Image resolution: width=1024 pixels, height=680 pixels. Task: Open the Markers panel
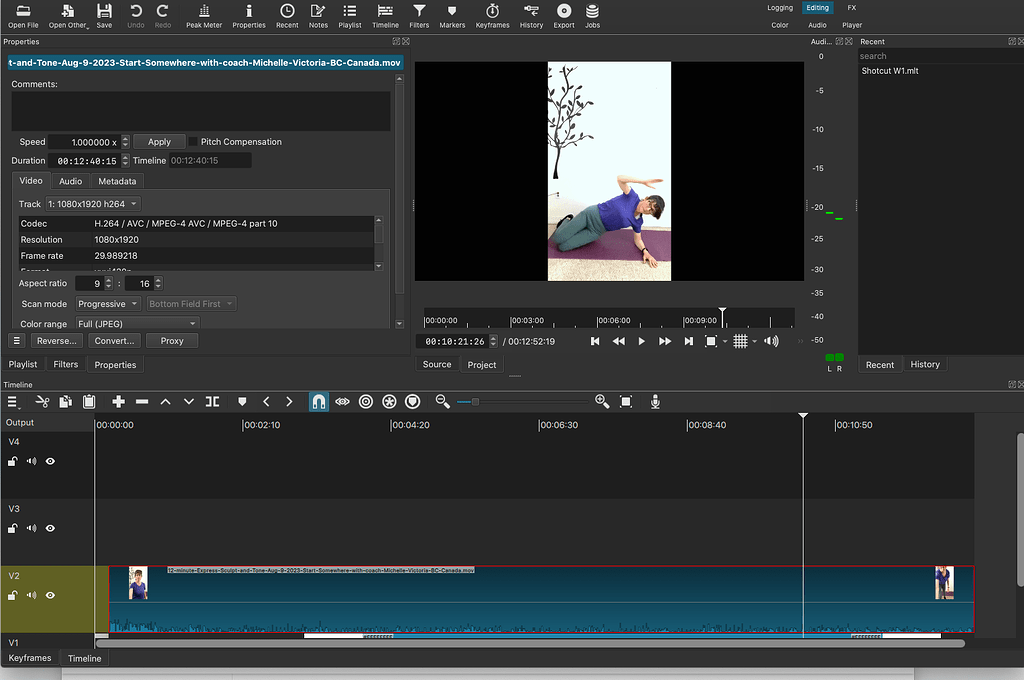(450, 15)
